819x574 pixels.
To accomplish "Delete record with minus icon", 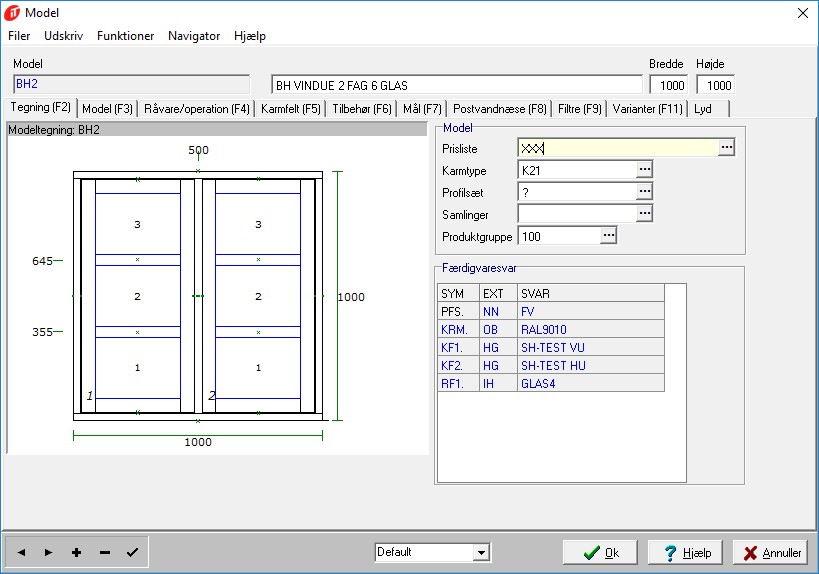I will [104, 552].
